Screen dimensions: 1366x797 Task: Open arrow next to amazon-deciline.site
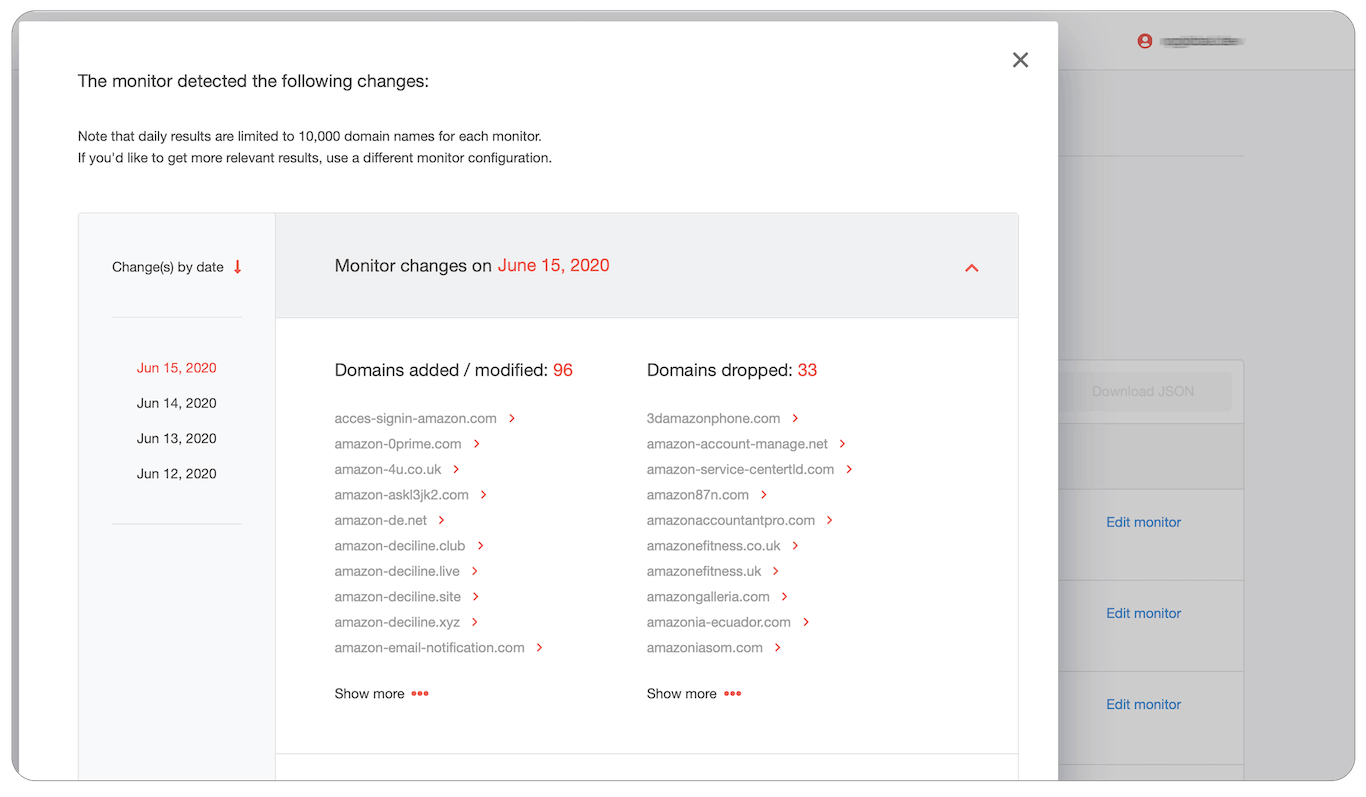(476, 597)
